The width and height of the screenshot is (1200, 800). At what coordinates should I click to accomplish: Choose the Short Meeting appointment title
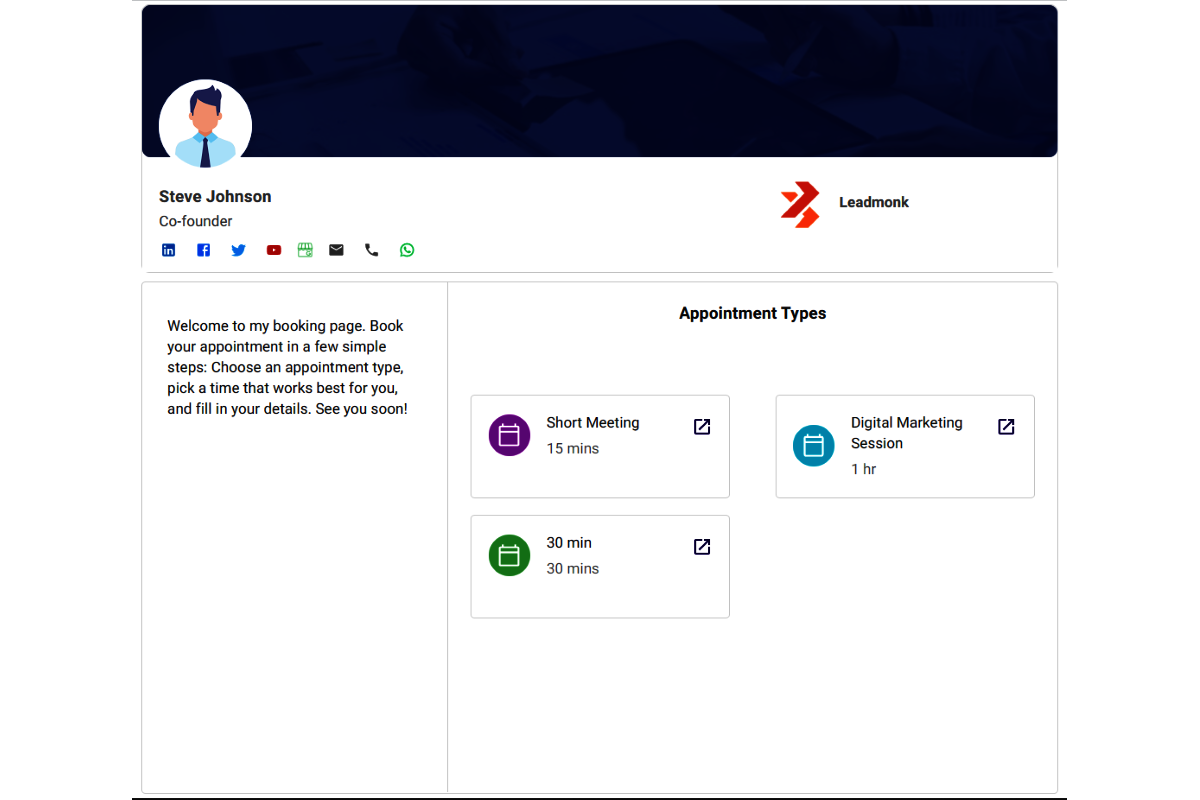pos(593,423)
